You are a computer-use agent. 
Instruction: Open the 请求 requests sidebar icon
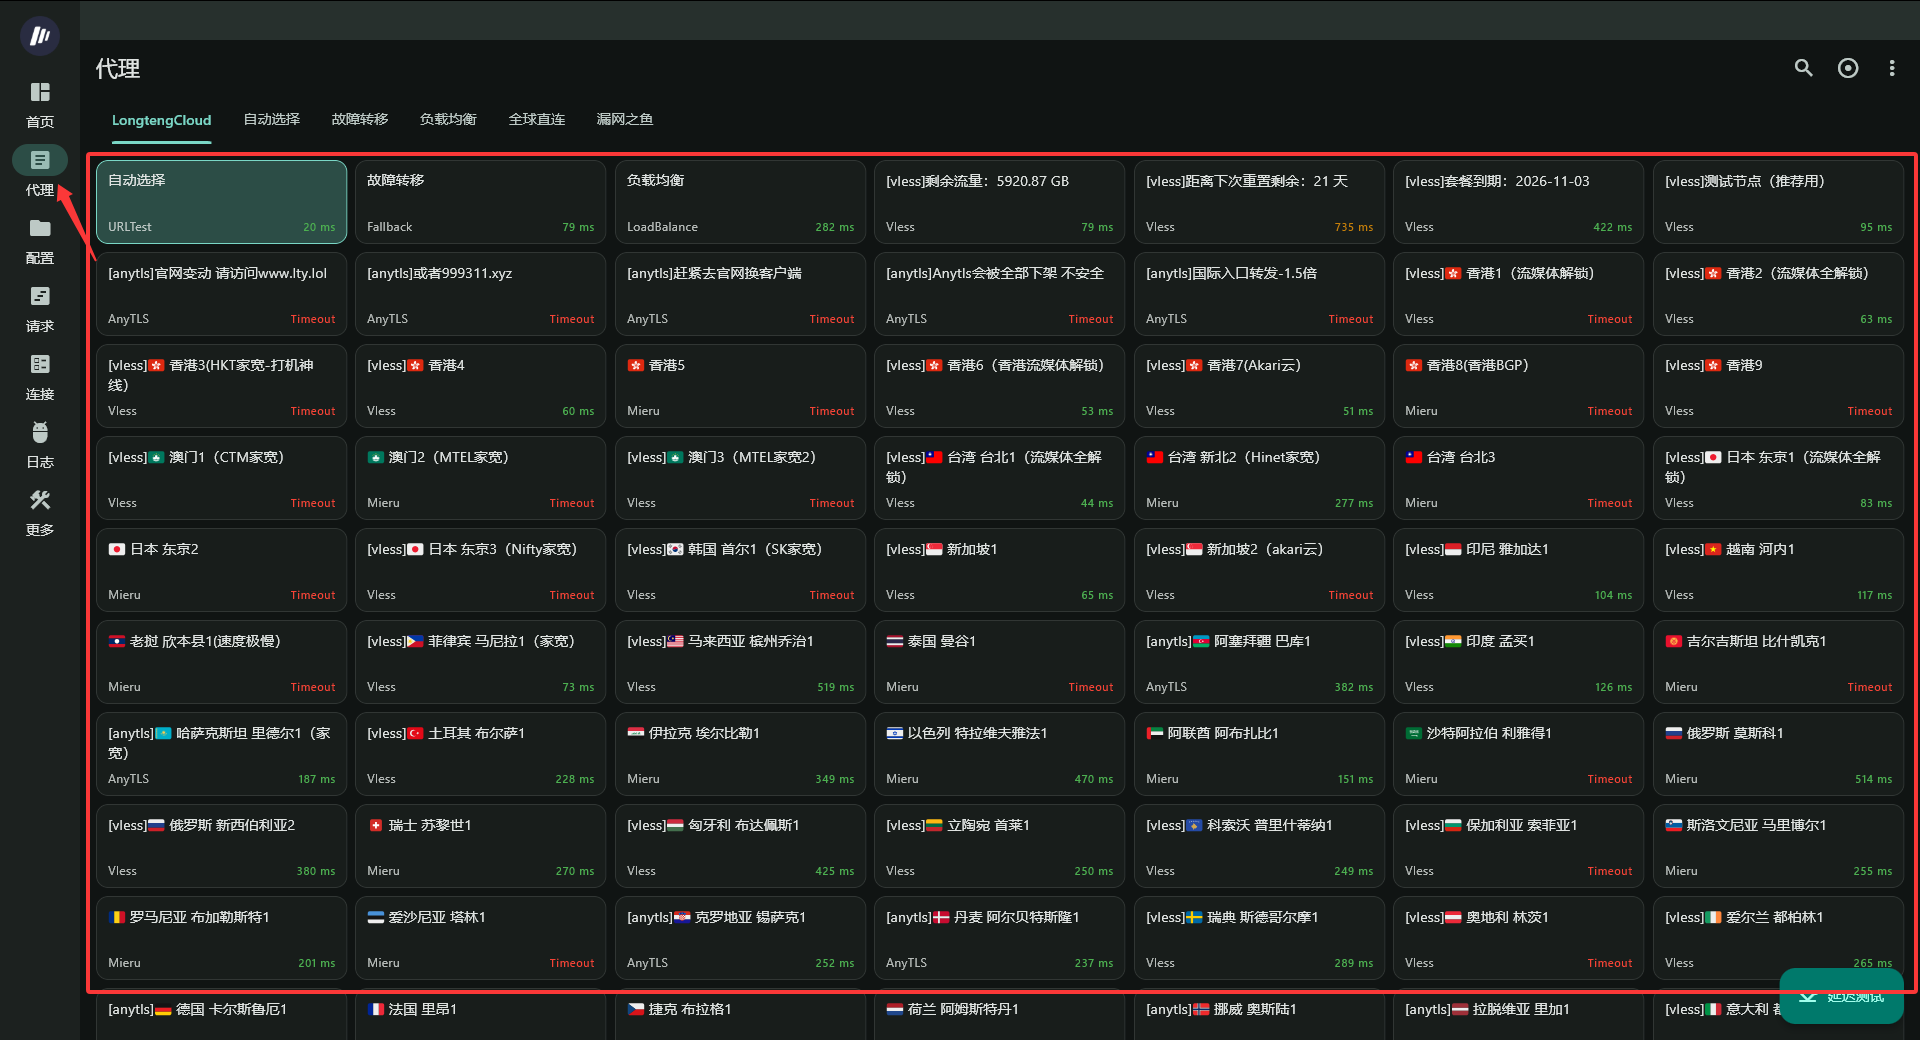click(40, 297)
